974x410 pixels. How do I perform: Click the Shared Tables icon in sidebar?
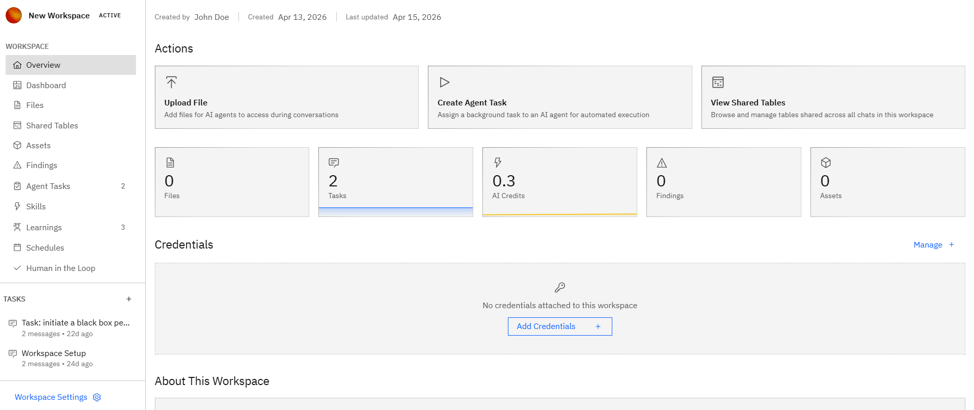point(17,125)
